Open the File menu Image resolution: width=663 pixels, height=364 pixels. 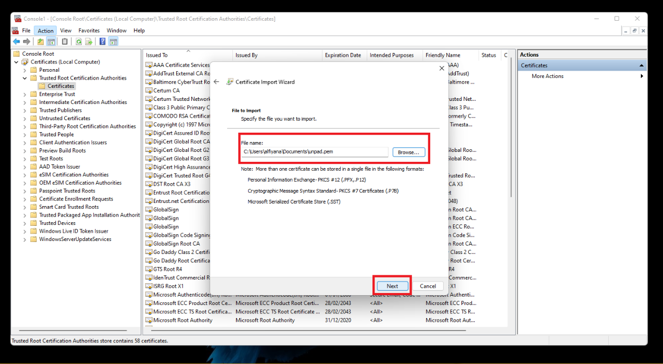point(26,30)
